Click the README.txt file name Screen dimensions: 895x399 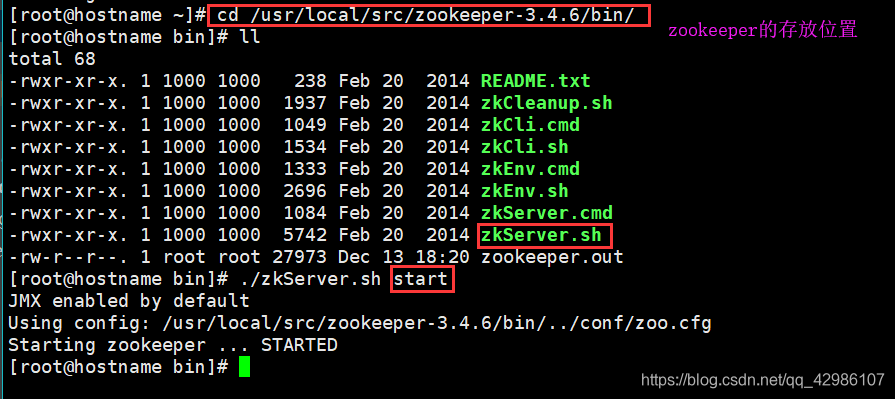pyautogui.click(x=535, y=81)
